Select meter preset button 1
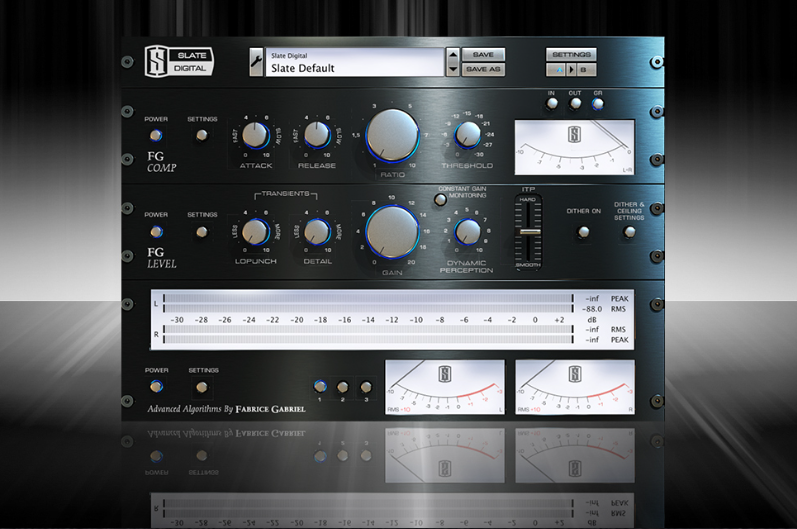Image resolution: width=797 pixels, height=529 pixels. (x=320, y=387)
